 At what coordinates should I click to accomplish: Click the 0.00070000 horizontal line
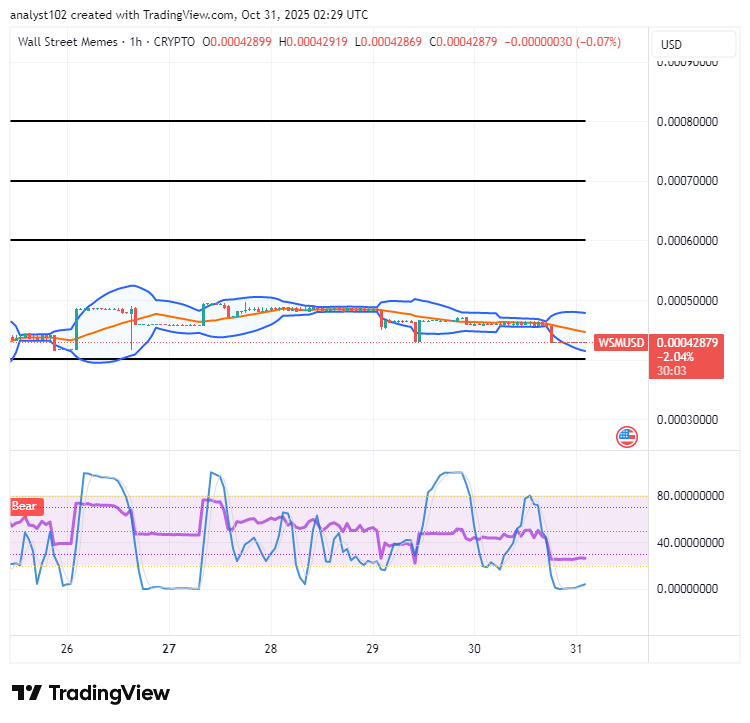pyautogui.click(x=298, y=181)
